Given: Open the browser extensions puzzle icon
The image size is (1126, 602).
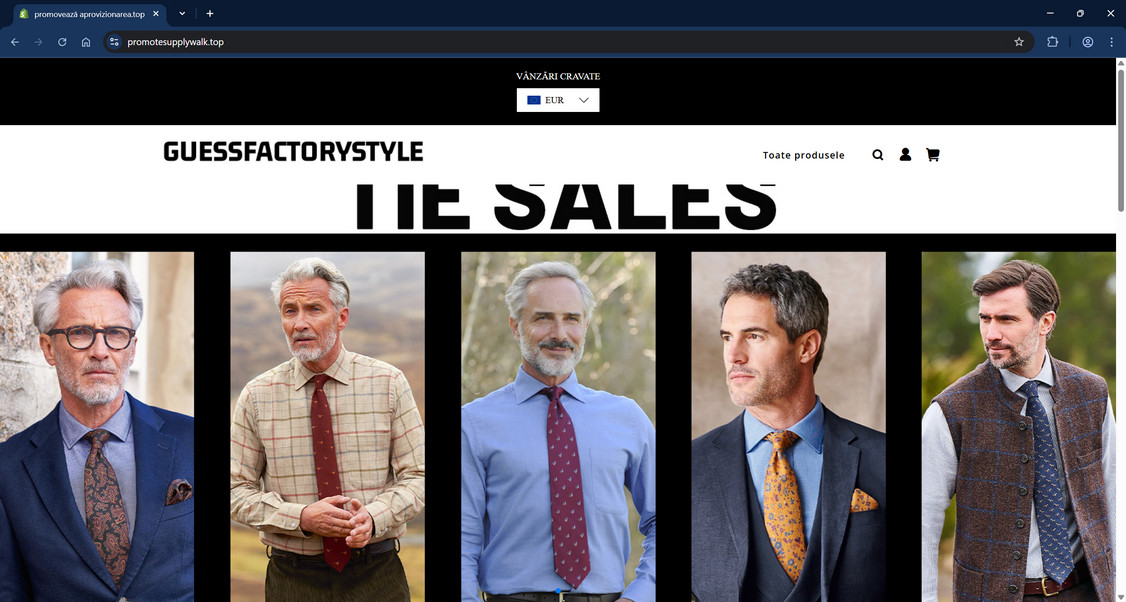Looking at the screenshot, I should click(x=1052, y=42).
